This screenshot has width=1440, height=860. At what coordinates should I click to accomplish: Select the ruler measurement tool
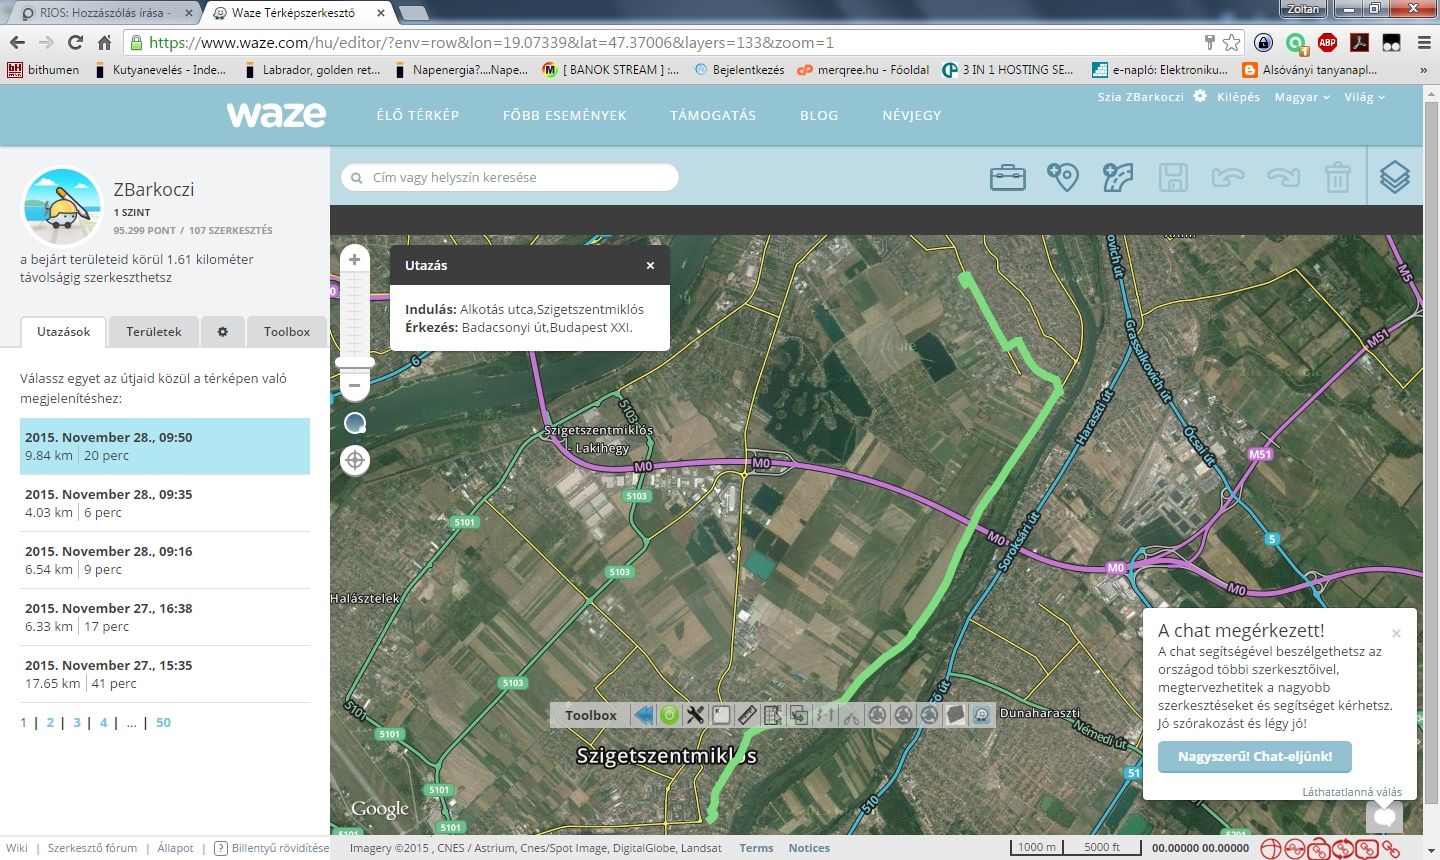coord(747,715)
